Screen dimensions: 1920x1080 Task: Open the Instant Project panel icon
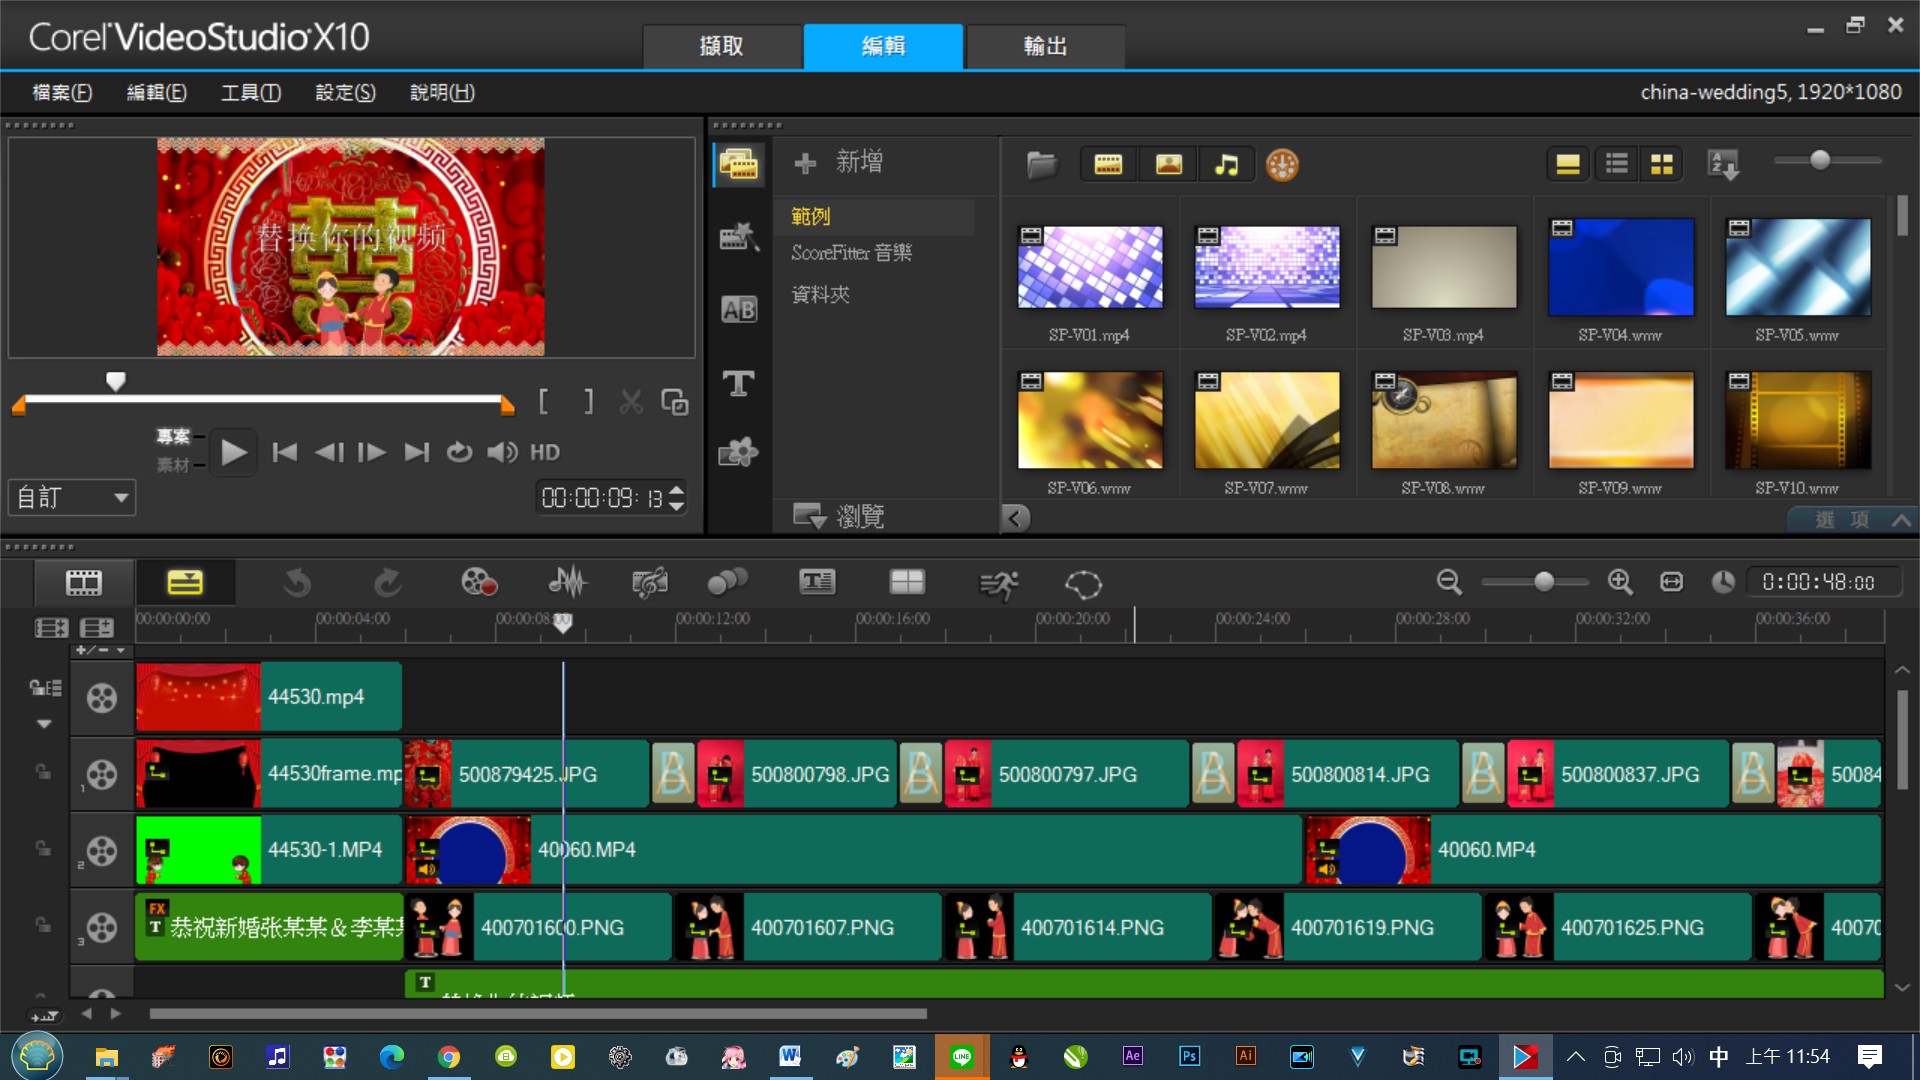(x=739, y=237)
